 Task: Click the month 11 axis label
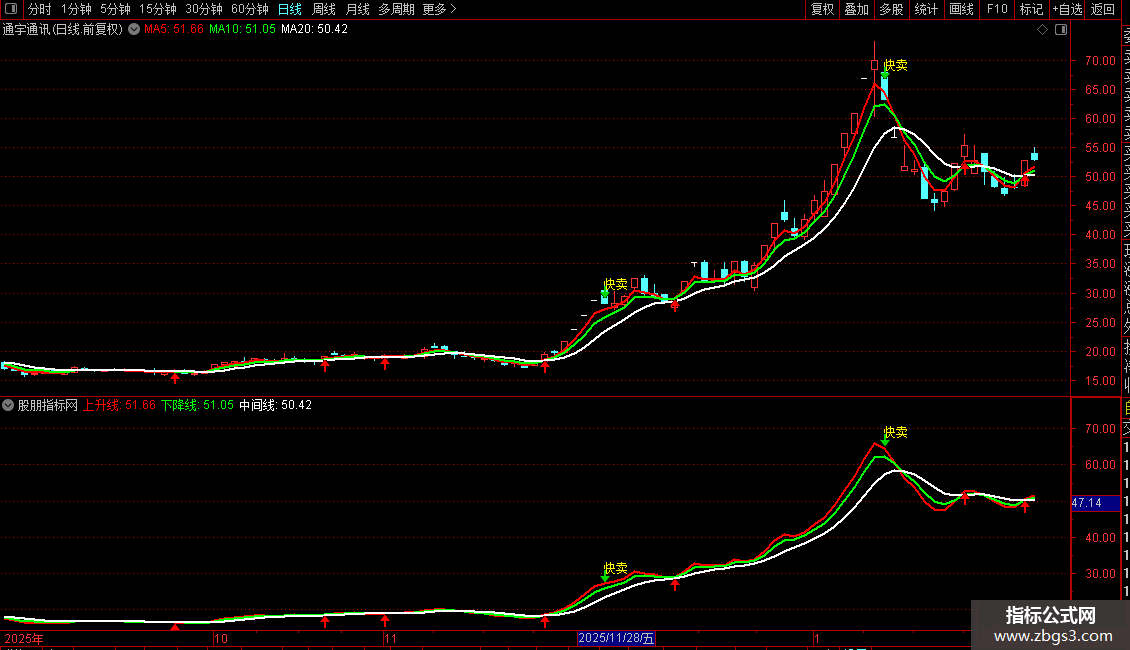click(390, 638)
